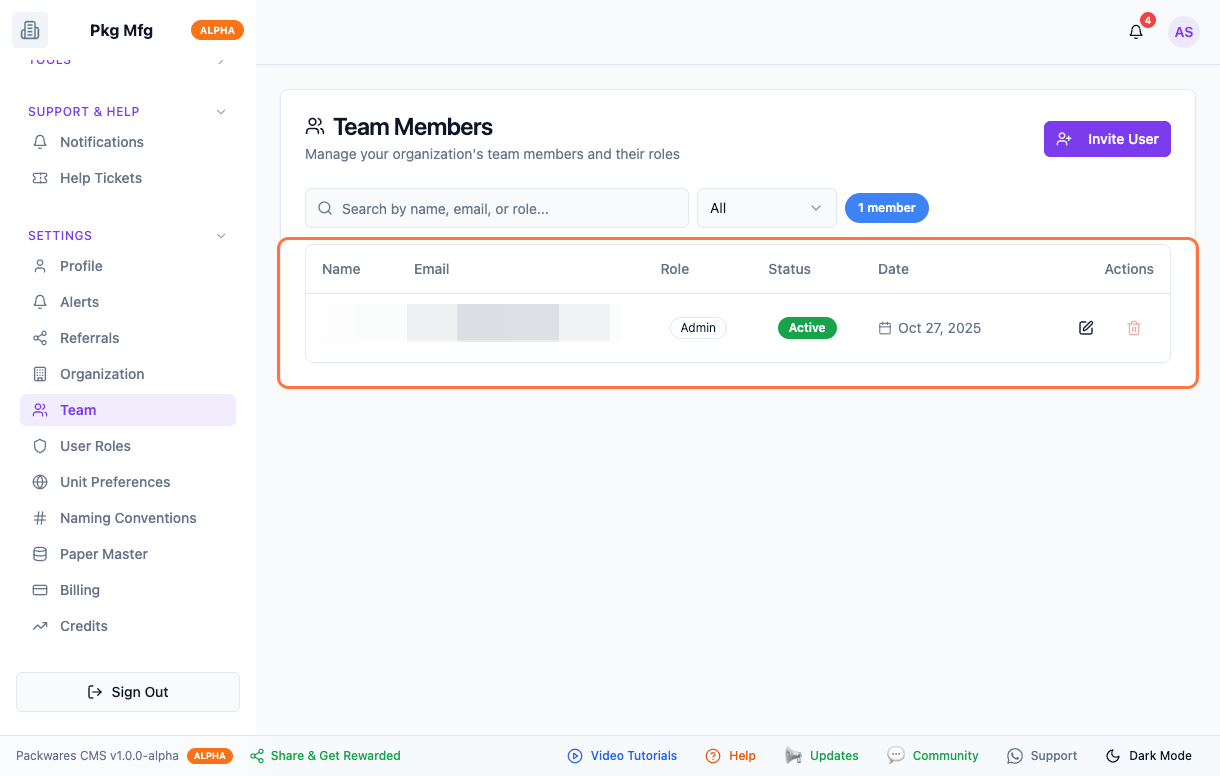Open the All filter dropdown
The height and width of the screenshot is (776, 1220).
coord(766,208)
